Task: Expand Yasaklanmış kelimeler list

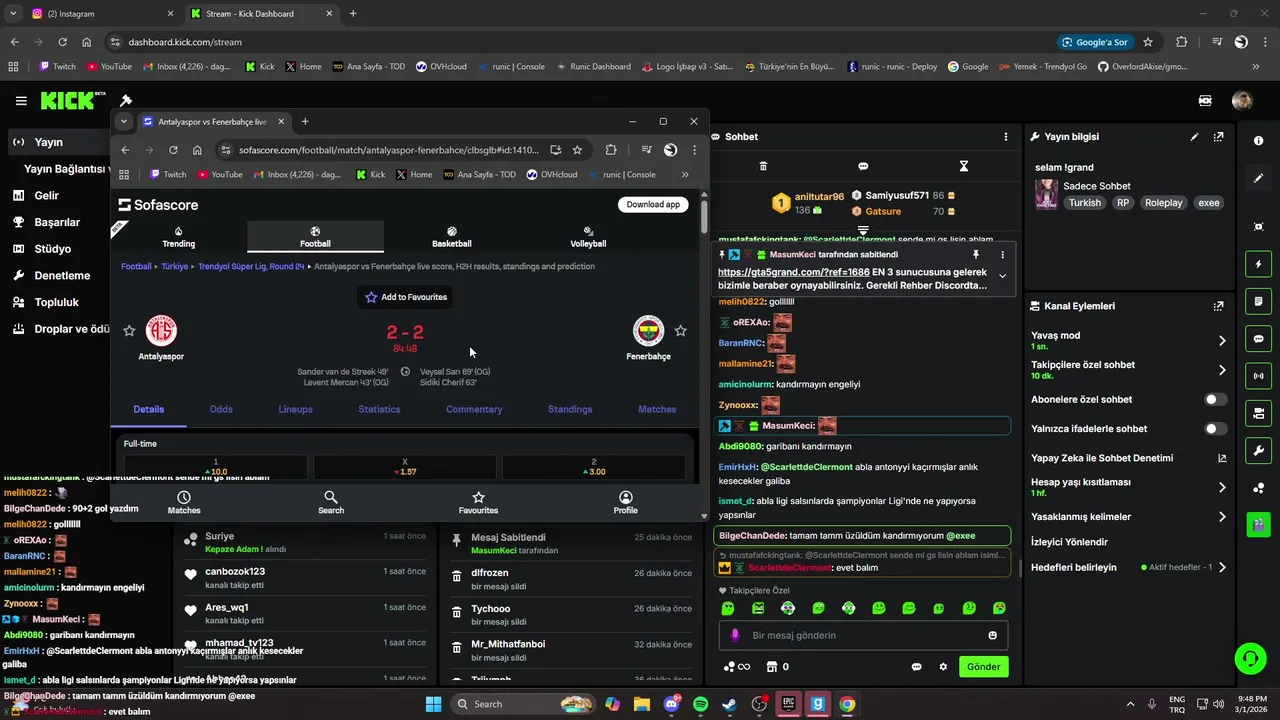Action: pyautogui.click(x=1222, y=517)
